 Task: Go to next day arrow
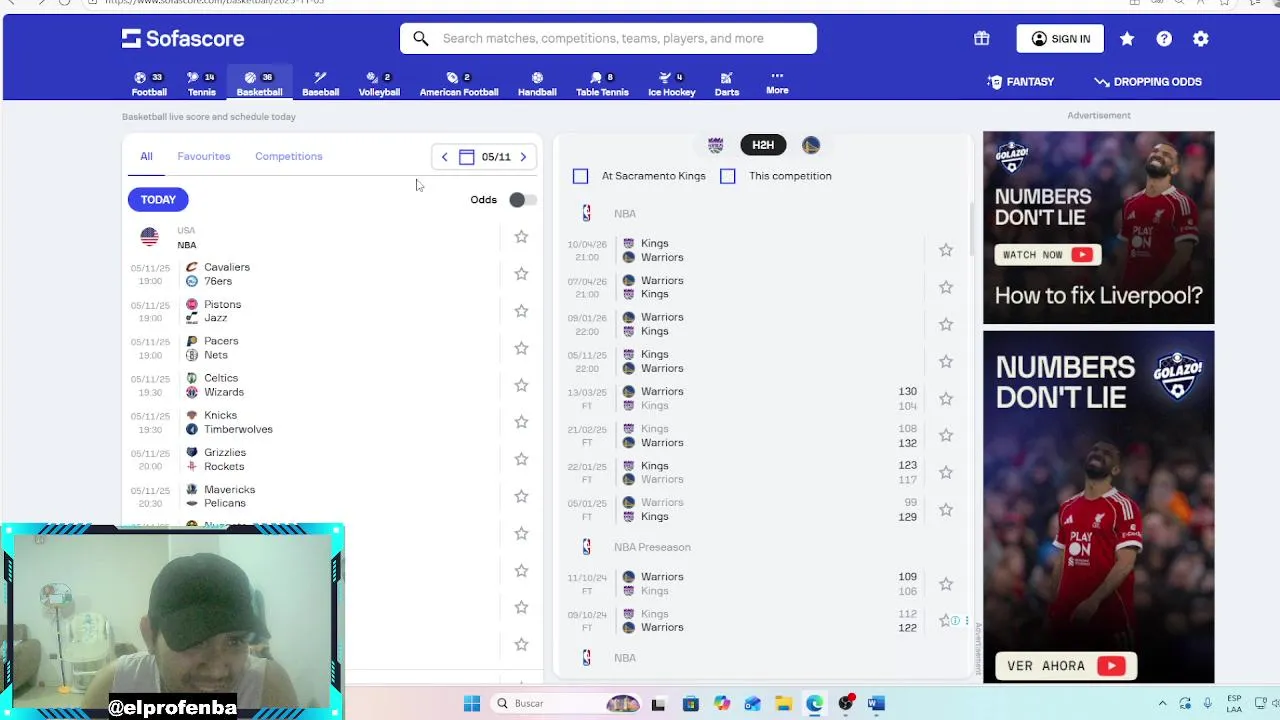point(523,157)
